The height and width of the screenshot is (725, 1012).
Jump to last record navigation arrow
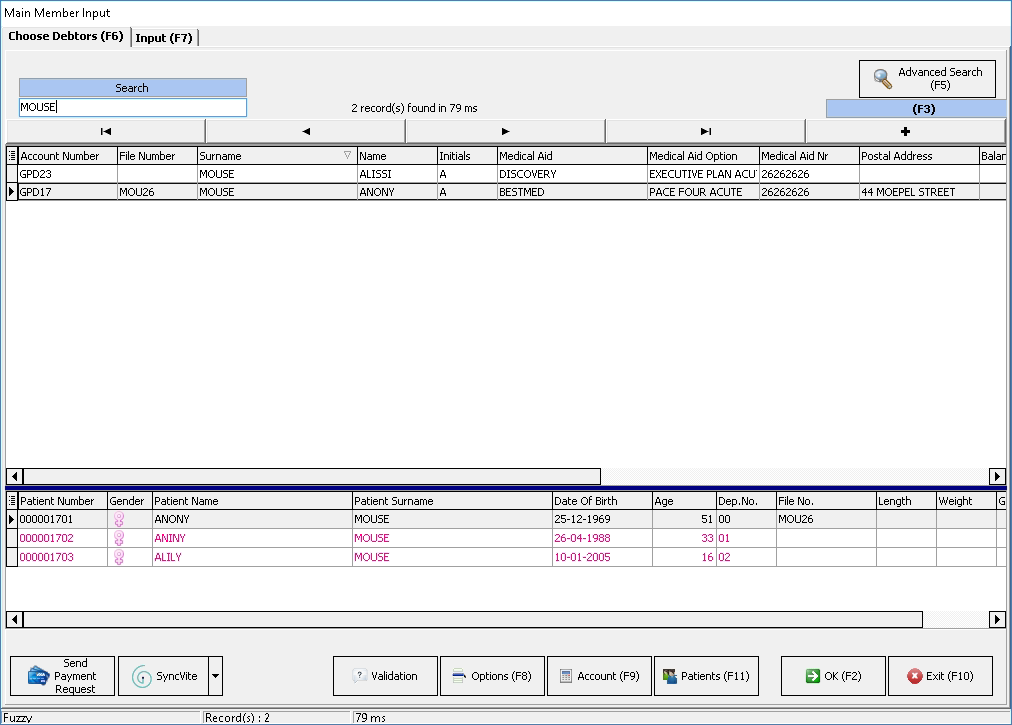(x=705, y=131)
